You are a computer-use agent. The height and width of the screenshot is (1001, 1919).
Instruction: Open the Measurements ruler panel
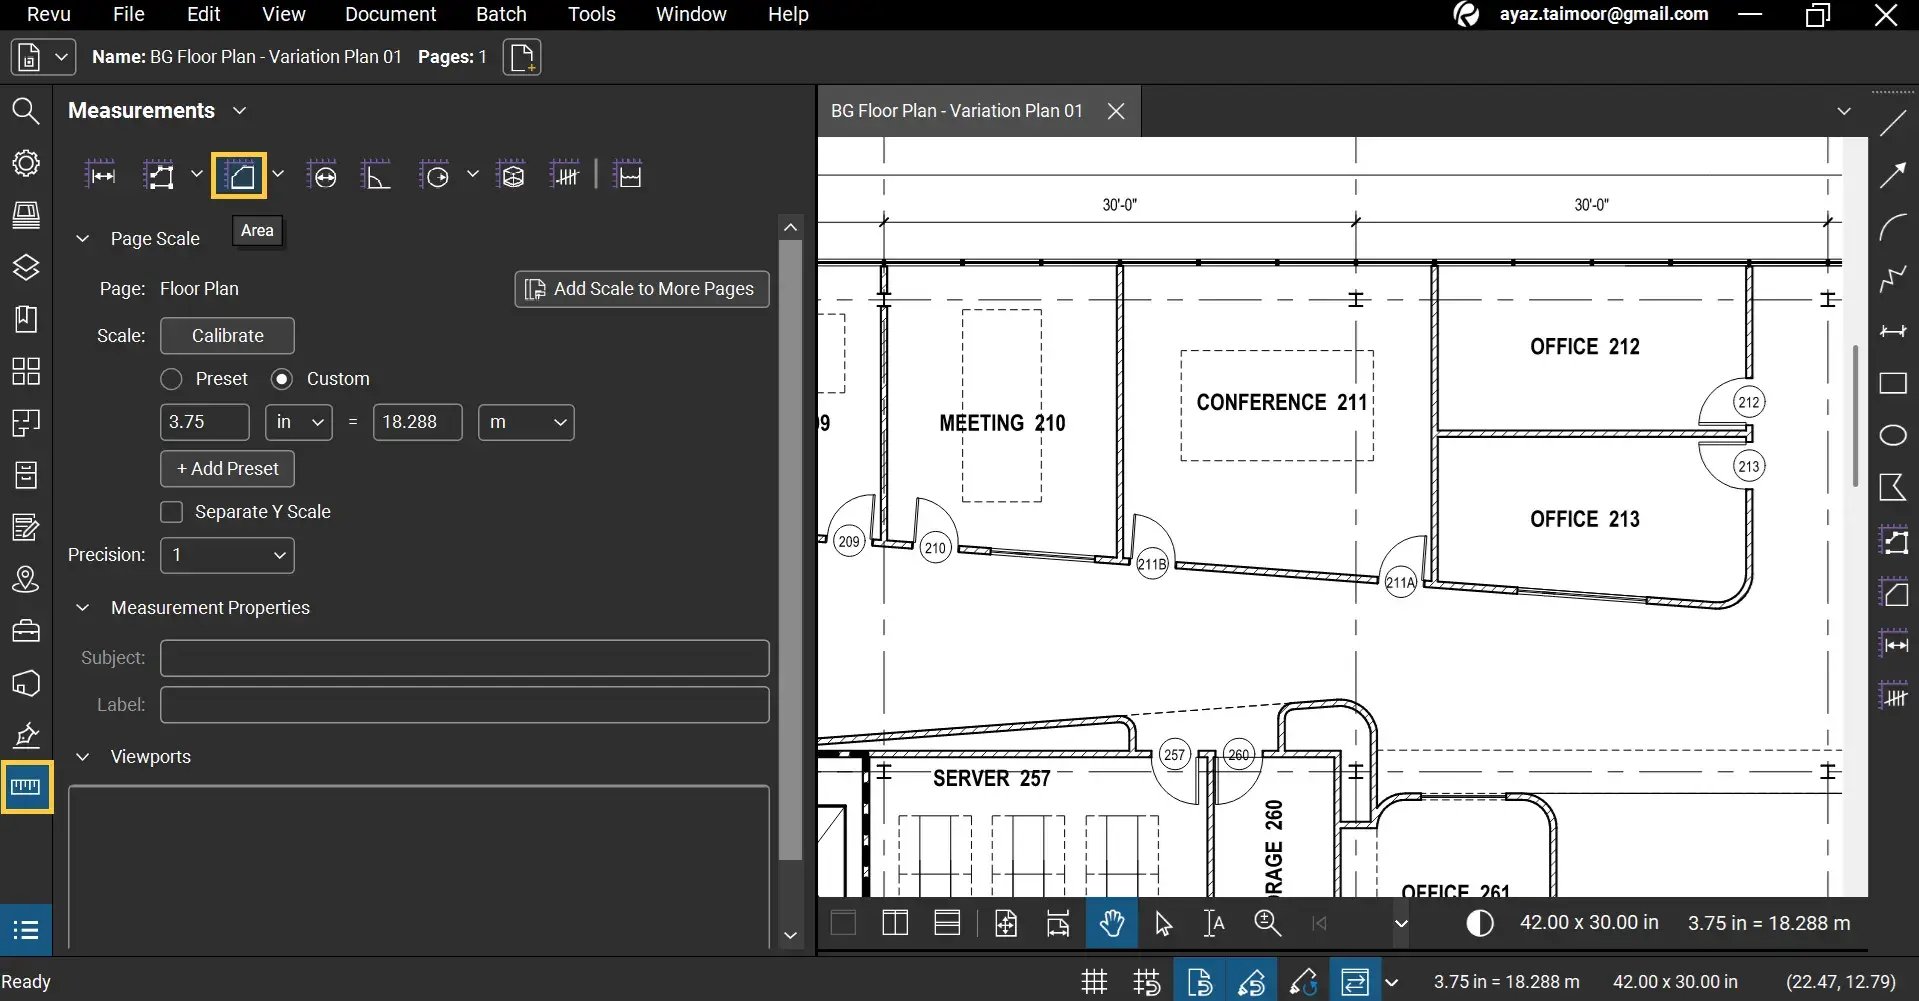26,787
